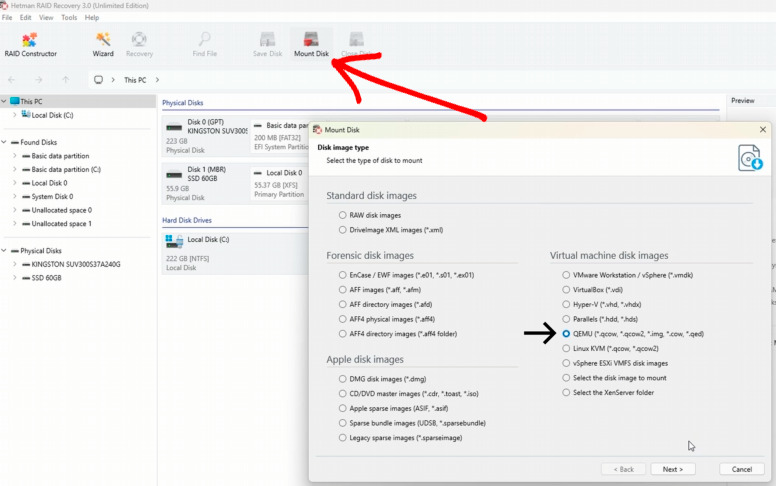Click Cancel in Mount Disk dialog

[x=741, y=469]
